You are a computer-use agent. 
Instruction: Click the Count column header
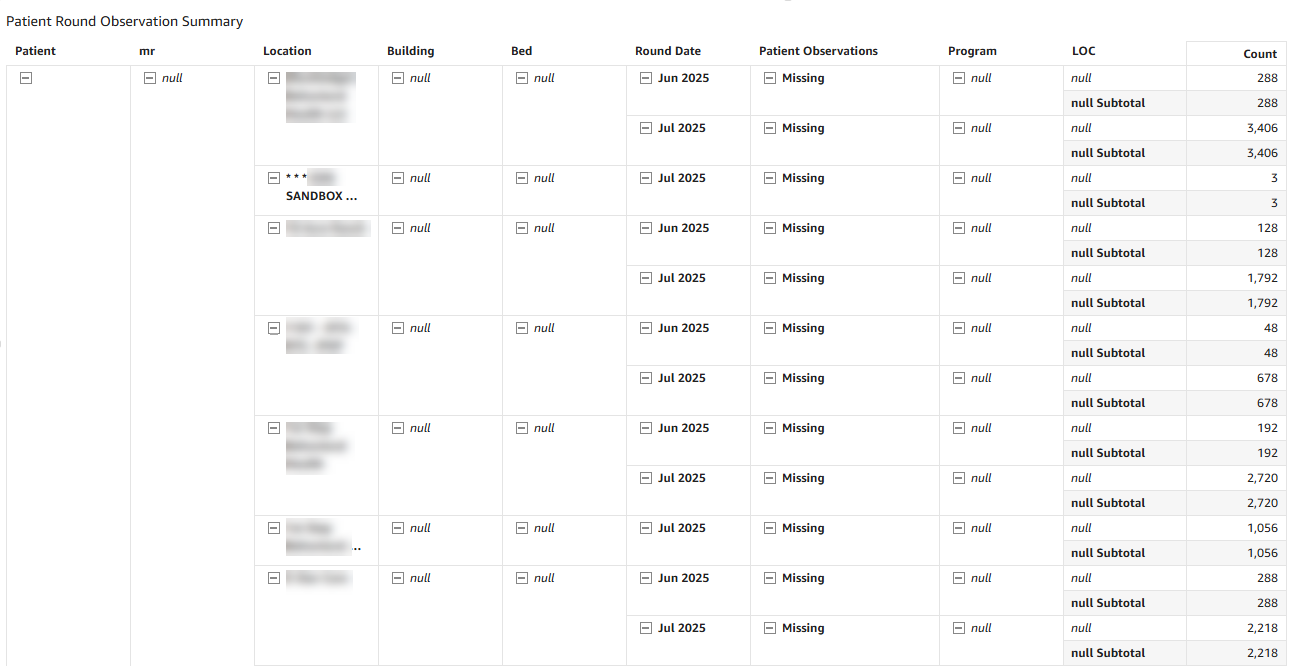1259,54
